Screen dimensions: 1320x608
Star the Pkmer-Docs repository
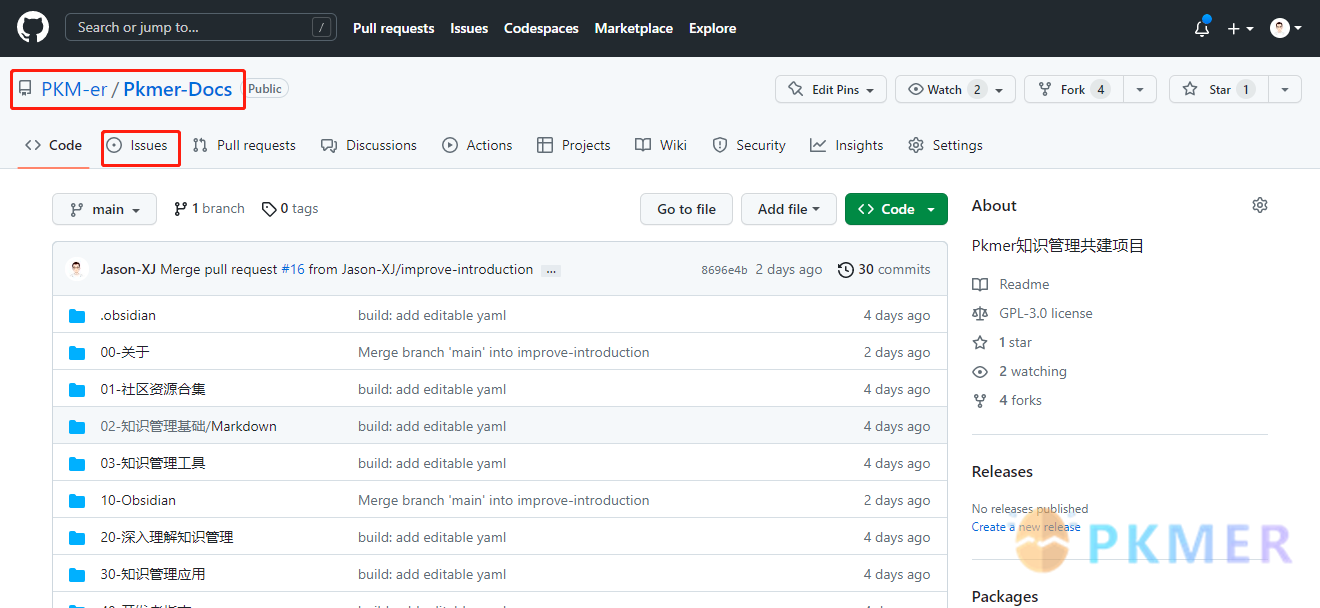coord(1218,89)
